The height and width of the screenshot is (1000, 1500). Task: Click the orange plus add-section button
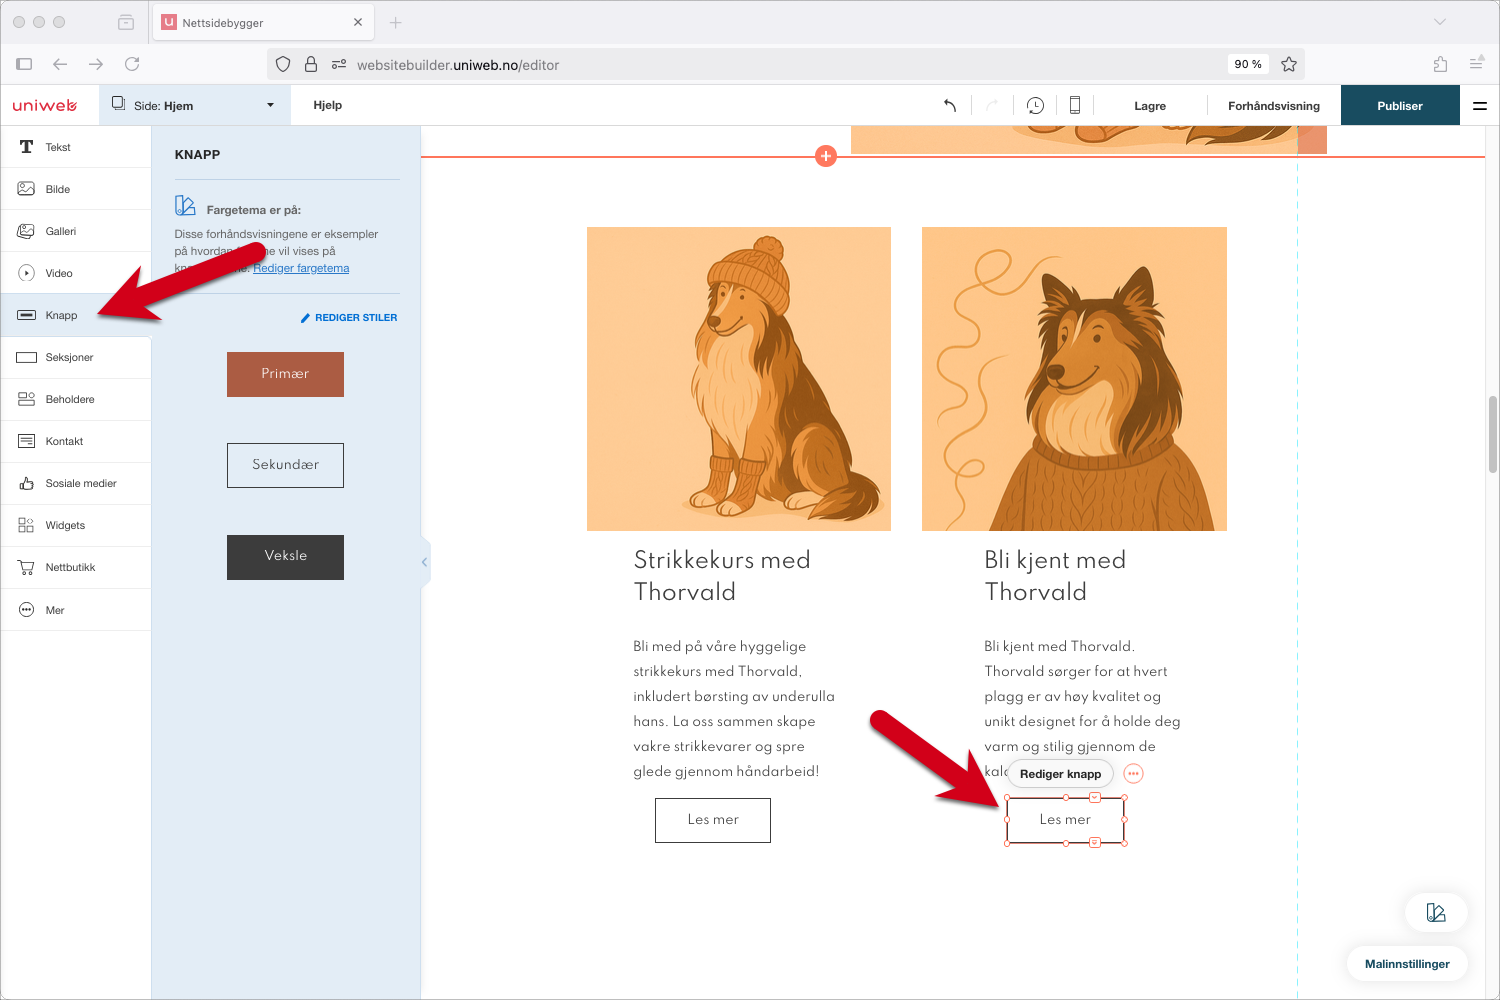[826, 156]
